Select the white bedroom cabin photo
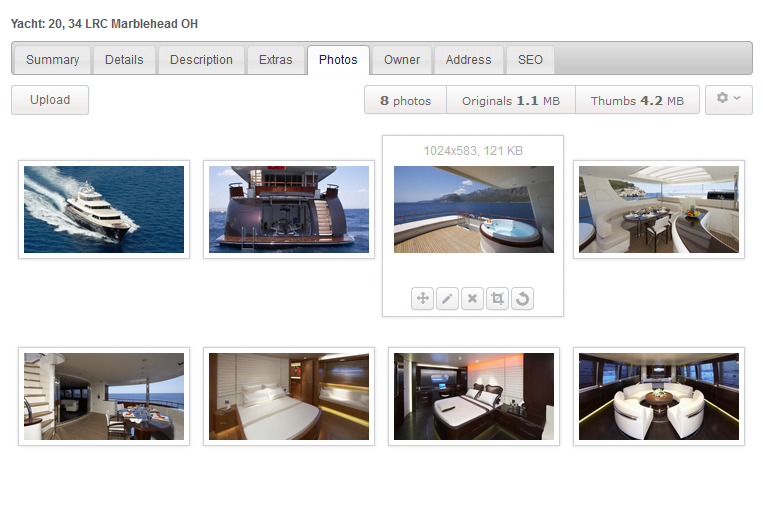The height and width of the screenshot is (529, 763). coord(289,396)
